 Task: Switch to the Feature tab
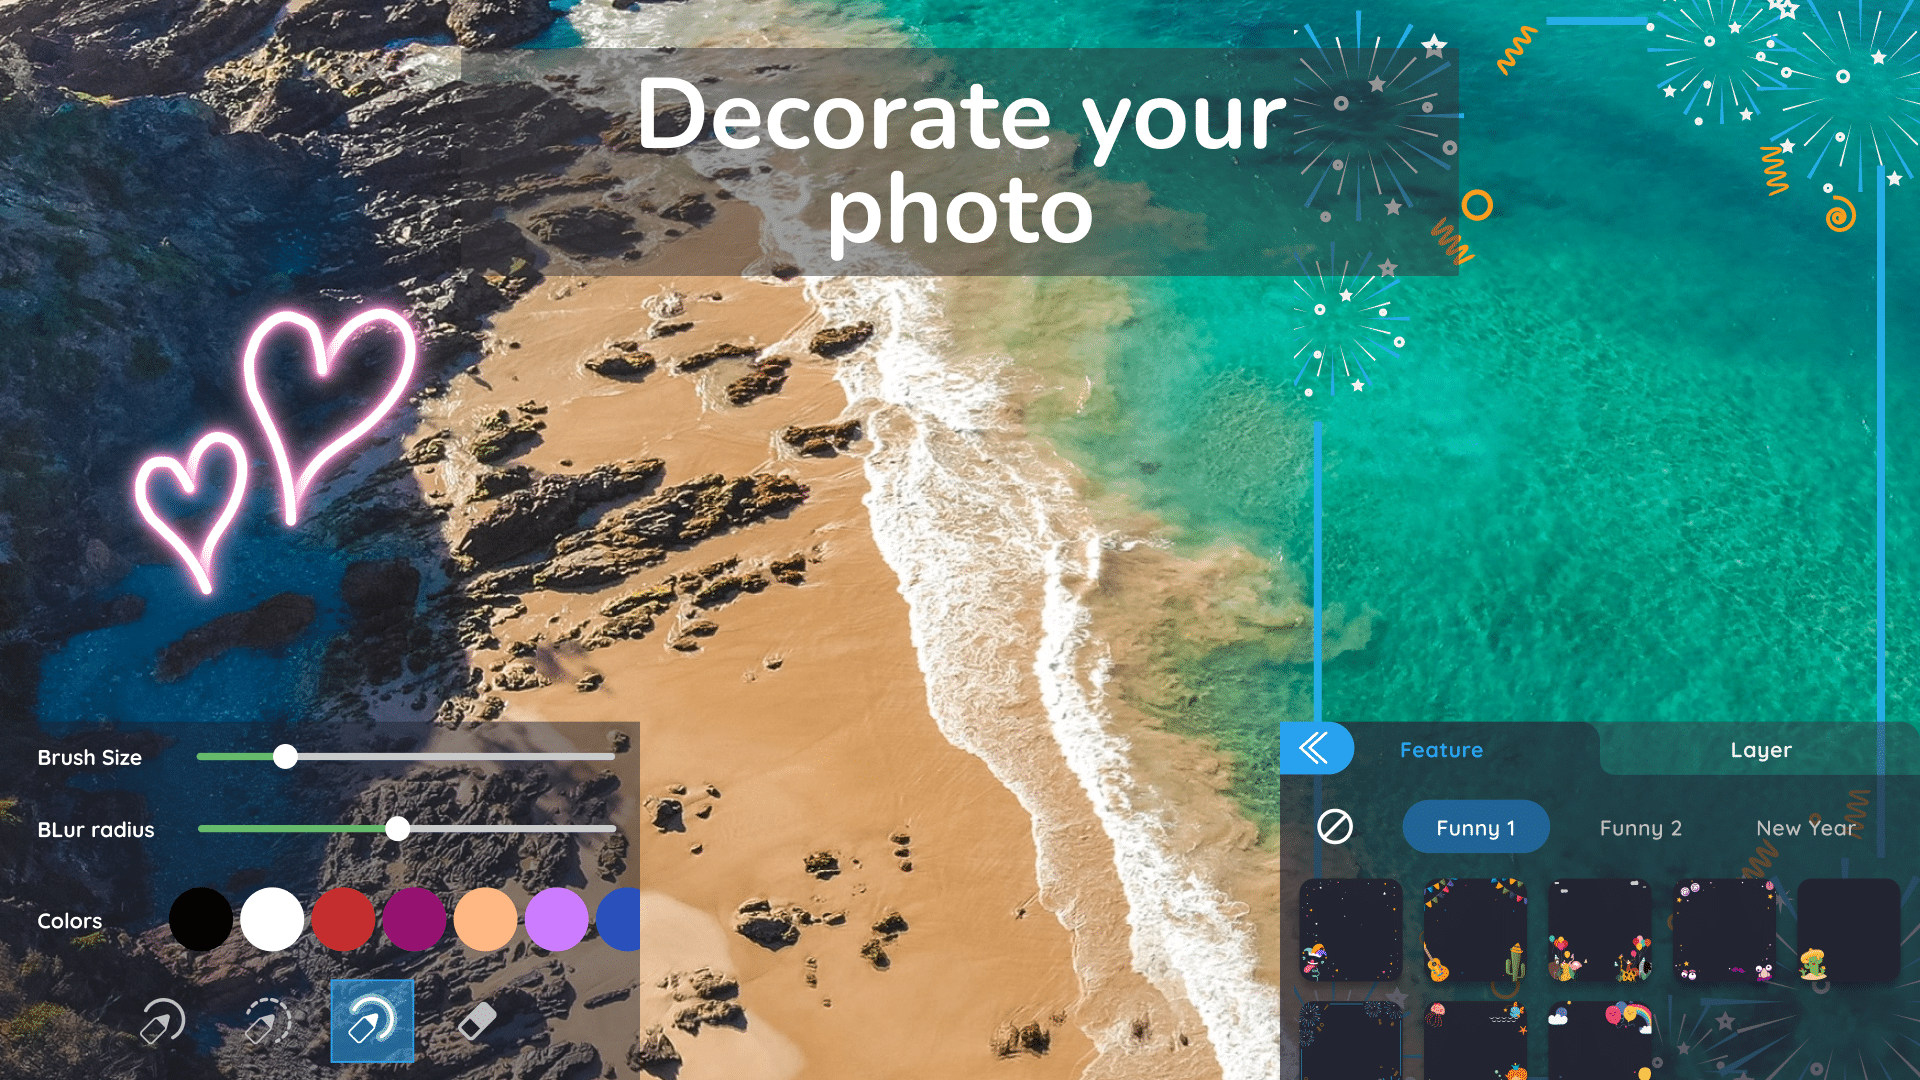pyautogui.click(x=1441, y=749)
